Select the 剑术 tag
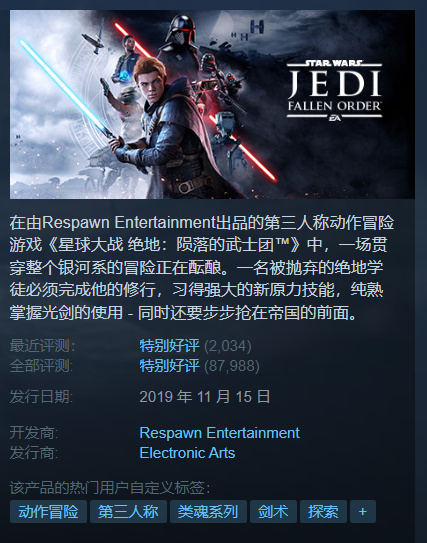Viewport: 427px width, 543px height. tap(273, 511)
